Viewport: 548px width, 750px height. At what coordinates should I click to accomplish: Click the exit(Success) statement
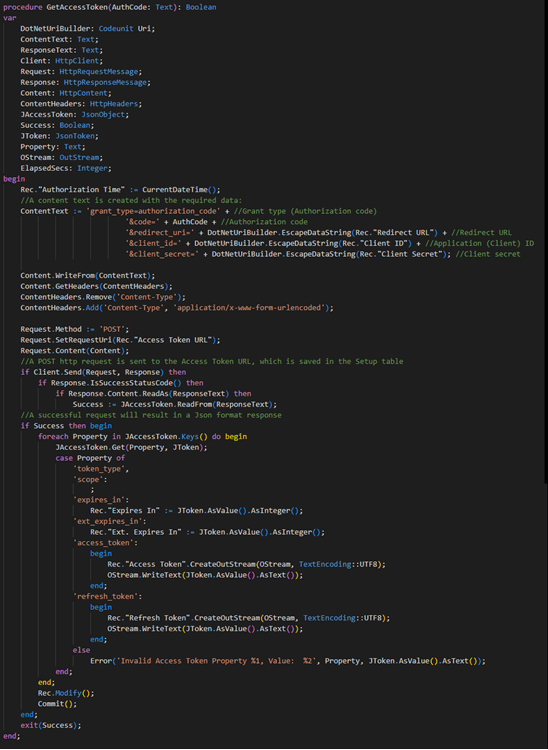51,726
